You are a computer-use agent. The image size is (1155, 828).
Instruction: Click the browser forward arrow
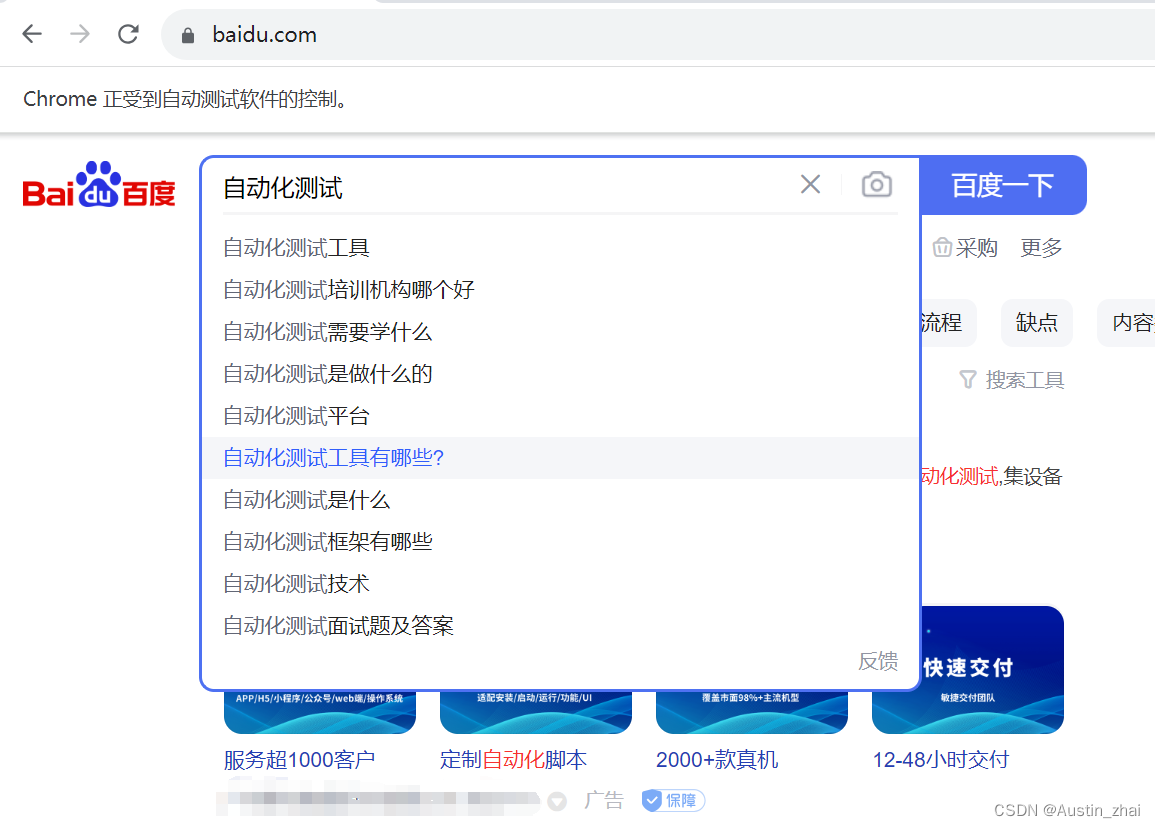pos(80,34)
